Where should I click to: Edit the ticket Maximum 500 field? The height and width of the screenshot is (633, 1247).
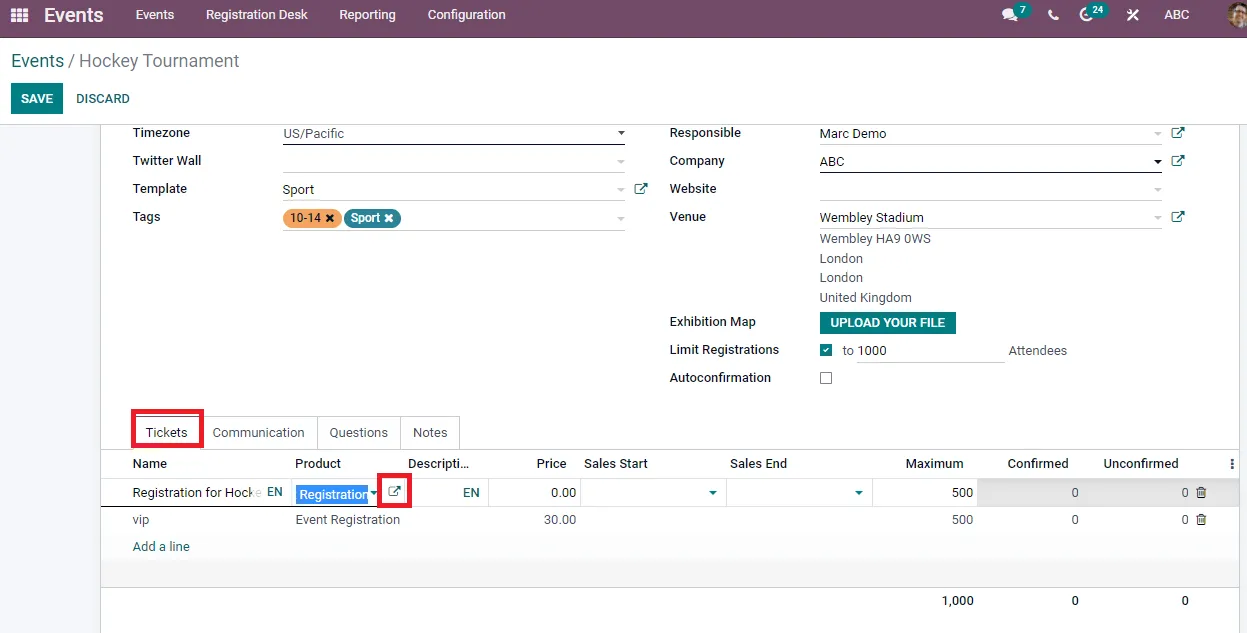tap(924, 493)
